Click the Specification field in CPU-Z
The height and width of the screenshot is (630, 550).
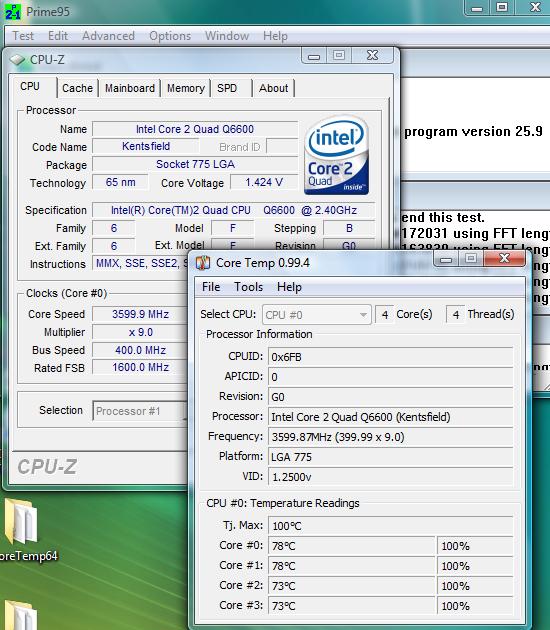[x=233, y=210]
